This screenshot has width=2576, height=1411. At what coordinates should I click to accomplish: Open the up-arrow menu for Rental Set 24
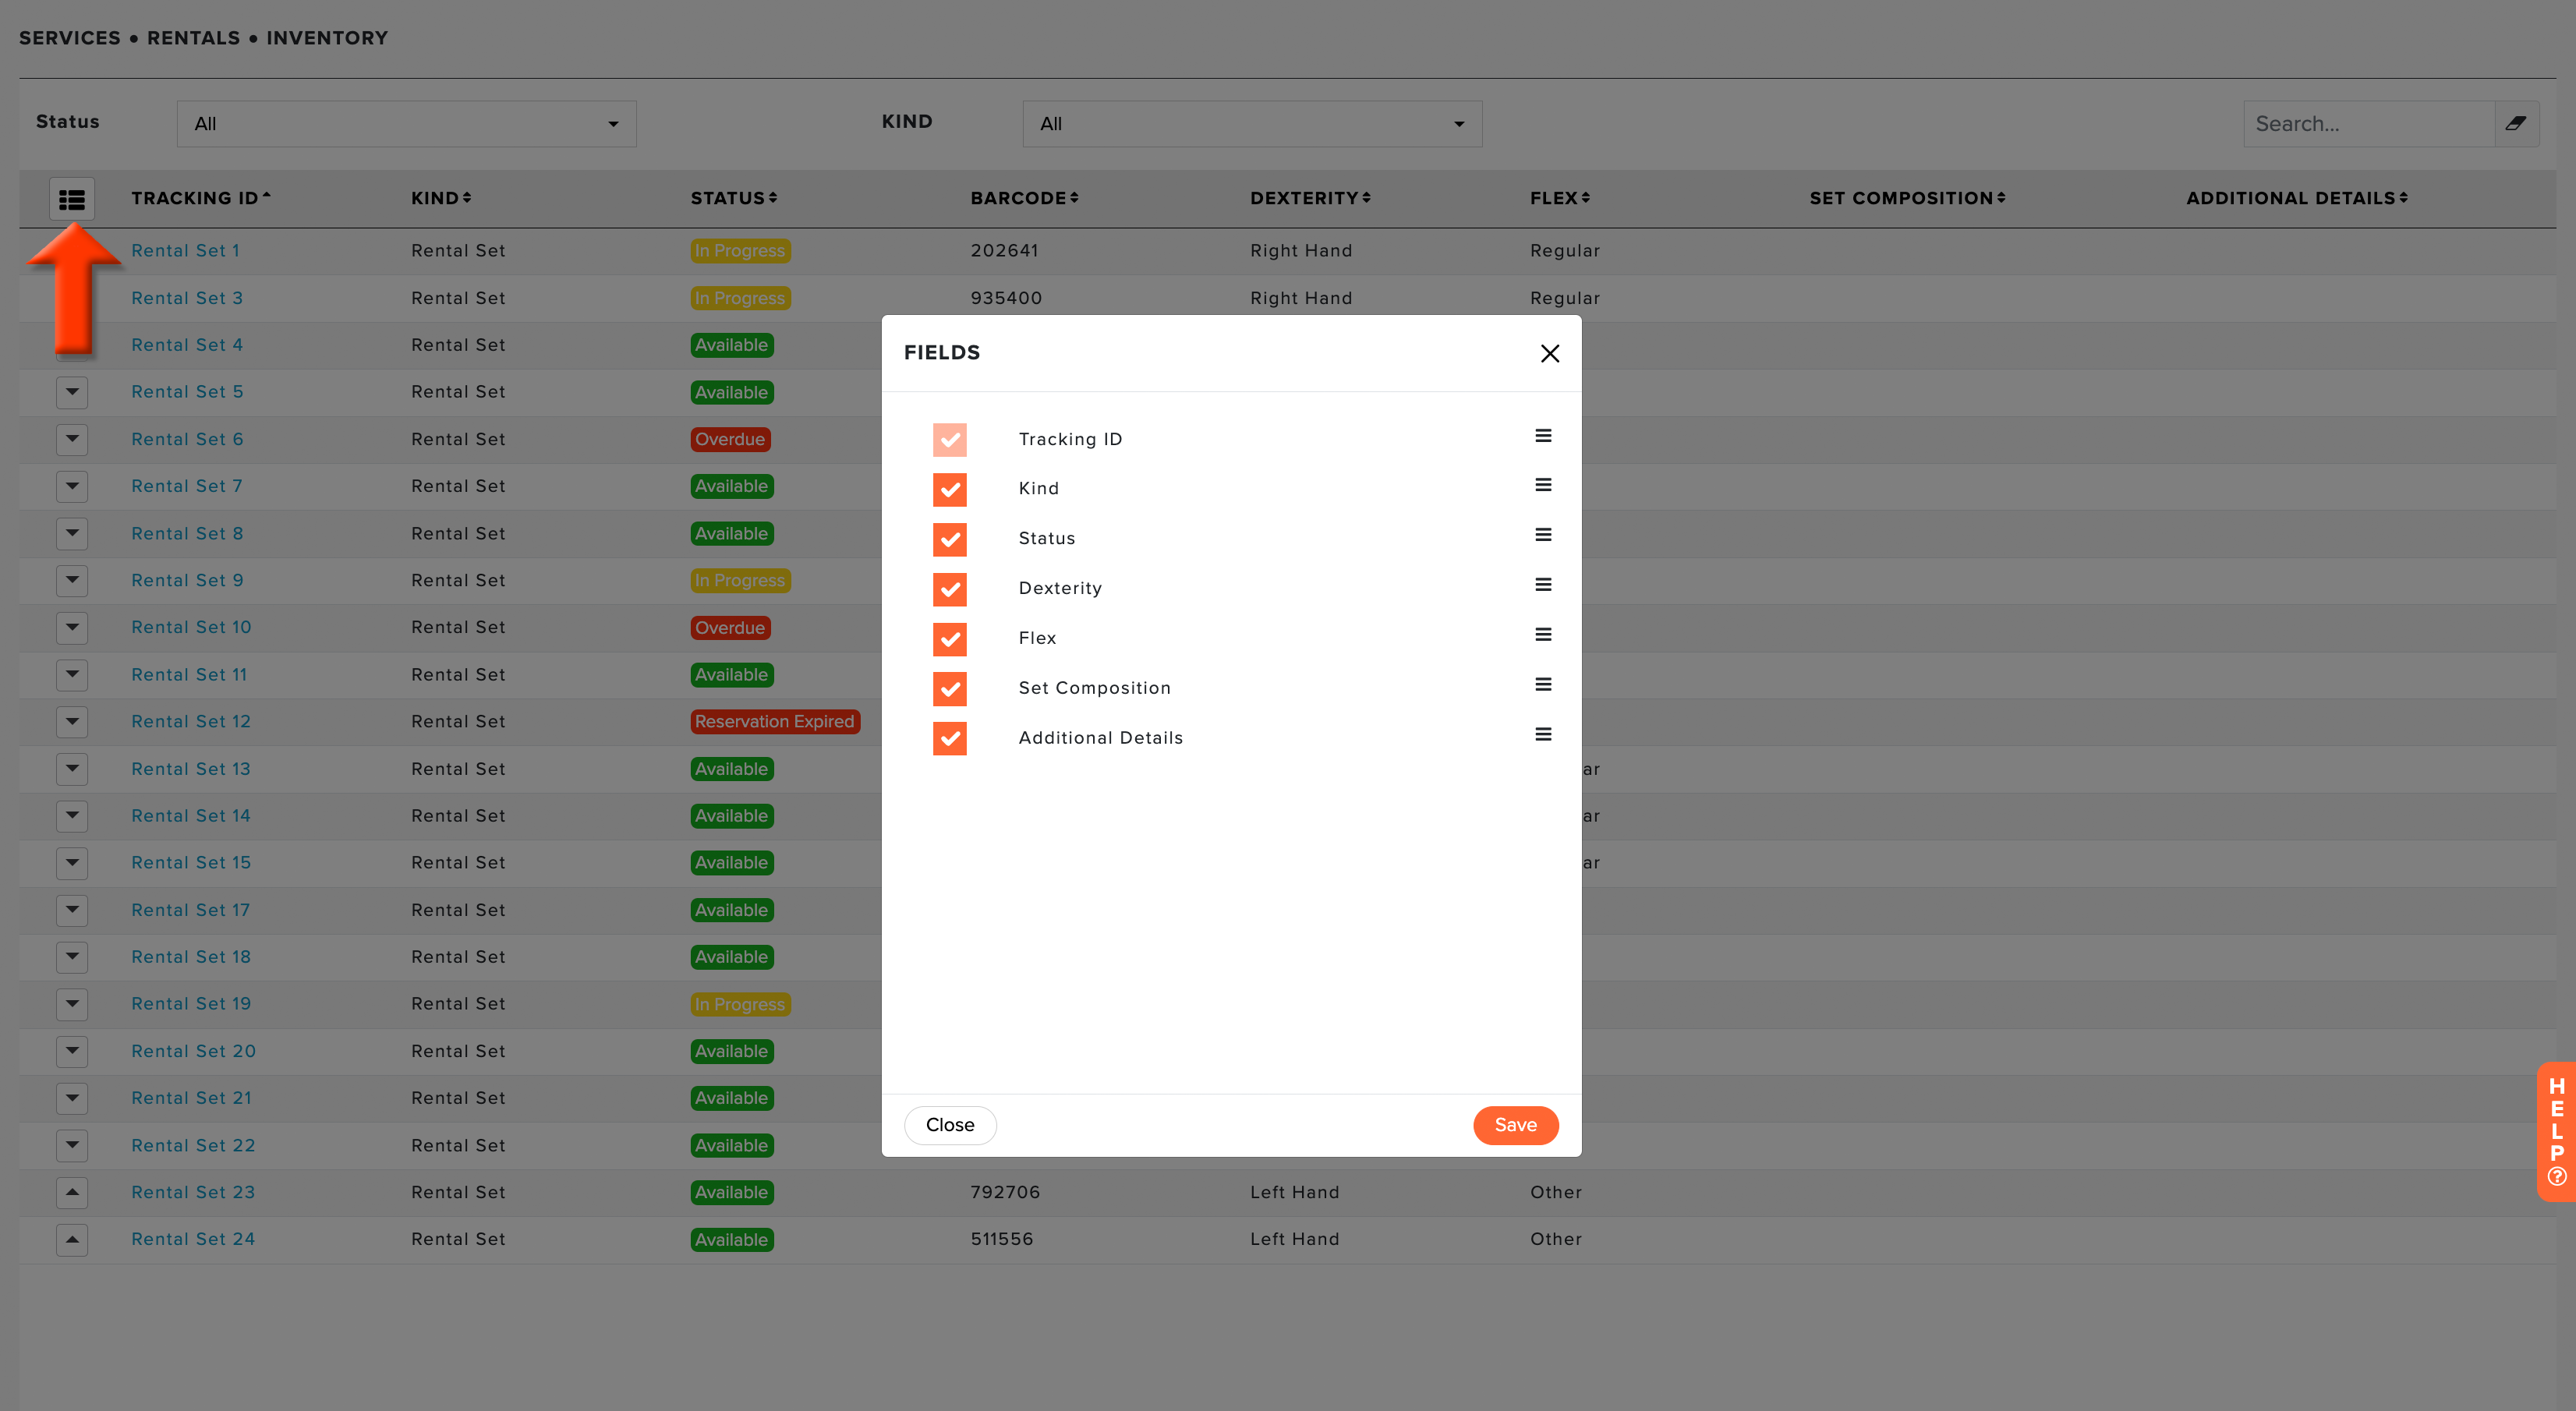[x=72, y=1240]
